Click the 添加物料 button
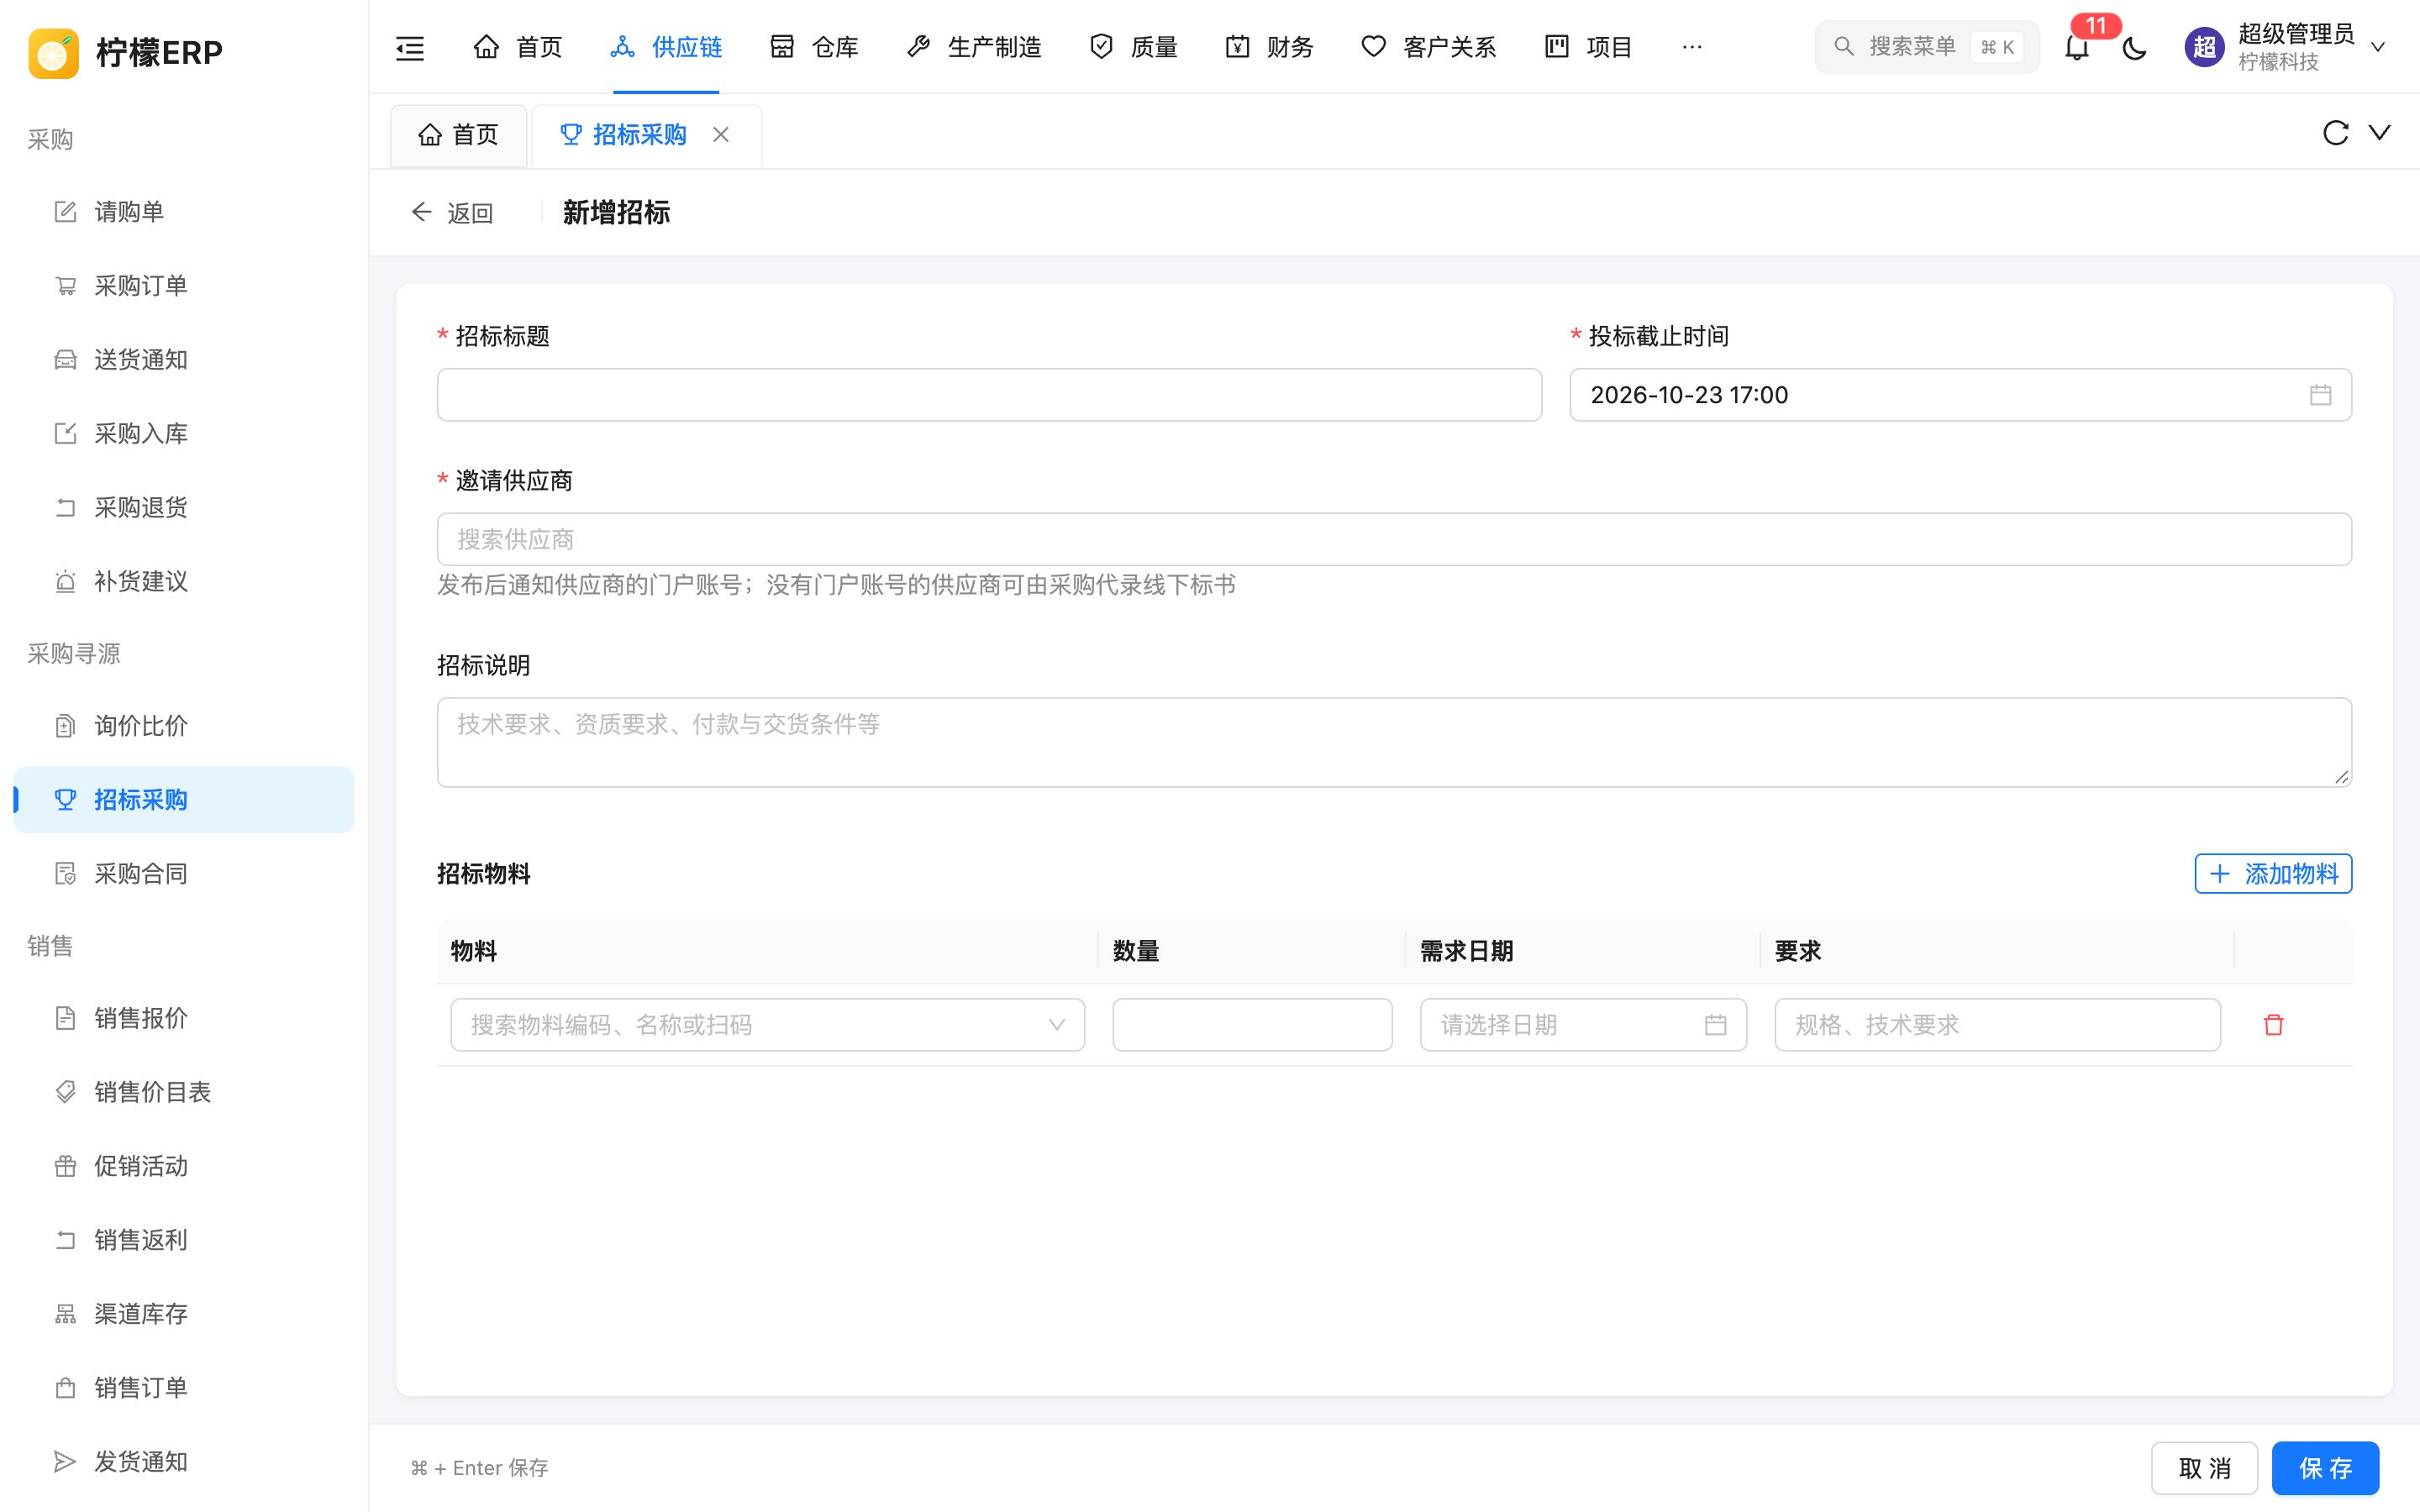The height and width of the screenshot is (1512, 2420). tap(2273, 874)
